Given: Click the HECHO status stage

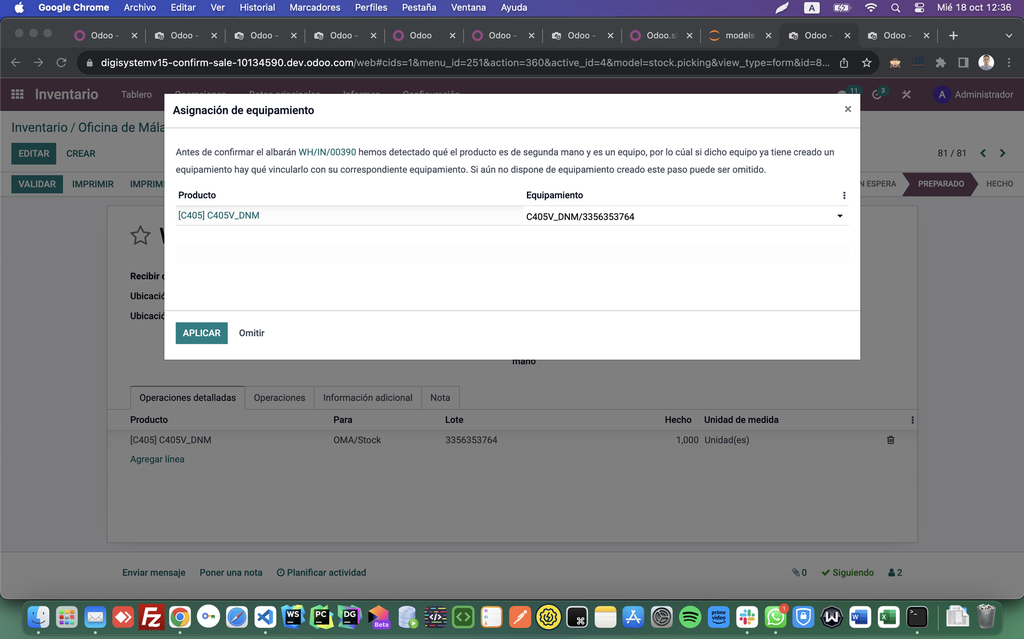Looking at the screenshot, I should click(x=999, y=184).
